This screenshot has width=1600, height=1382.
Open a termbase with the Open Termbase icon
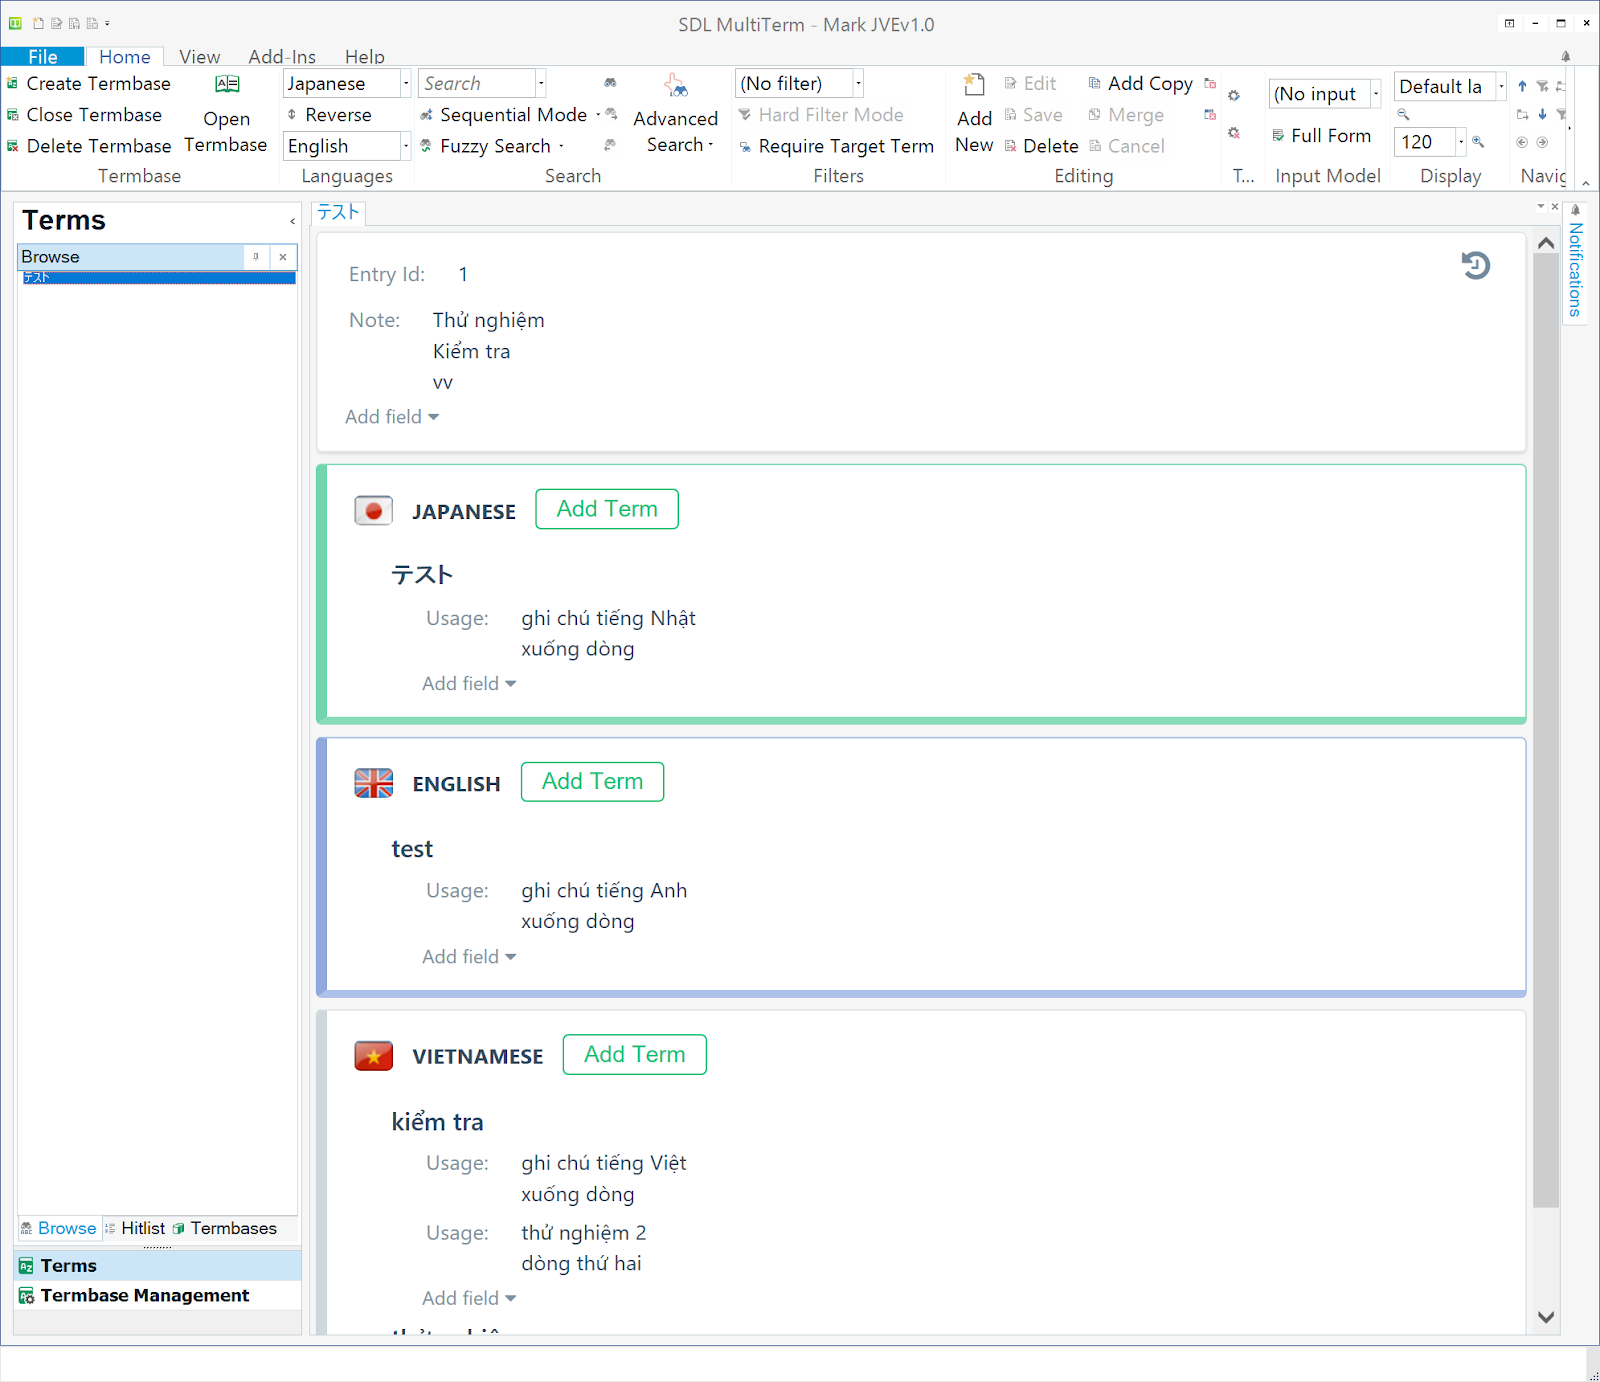pos(227,84)
